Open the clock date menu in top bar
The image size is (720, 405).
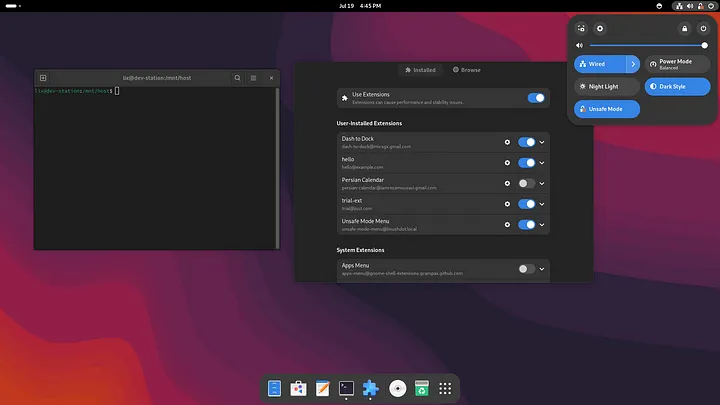(360, 6)
